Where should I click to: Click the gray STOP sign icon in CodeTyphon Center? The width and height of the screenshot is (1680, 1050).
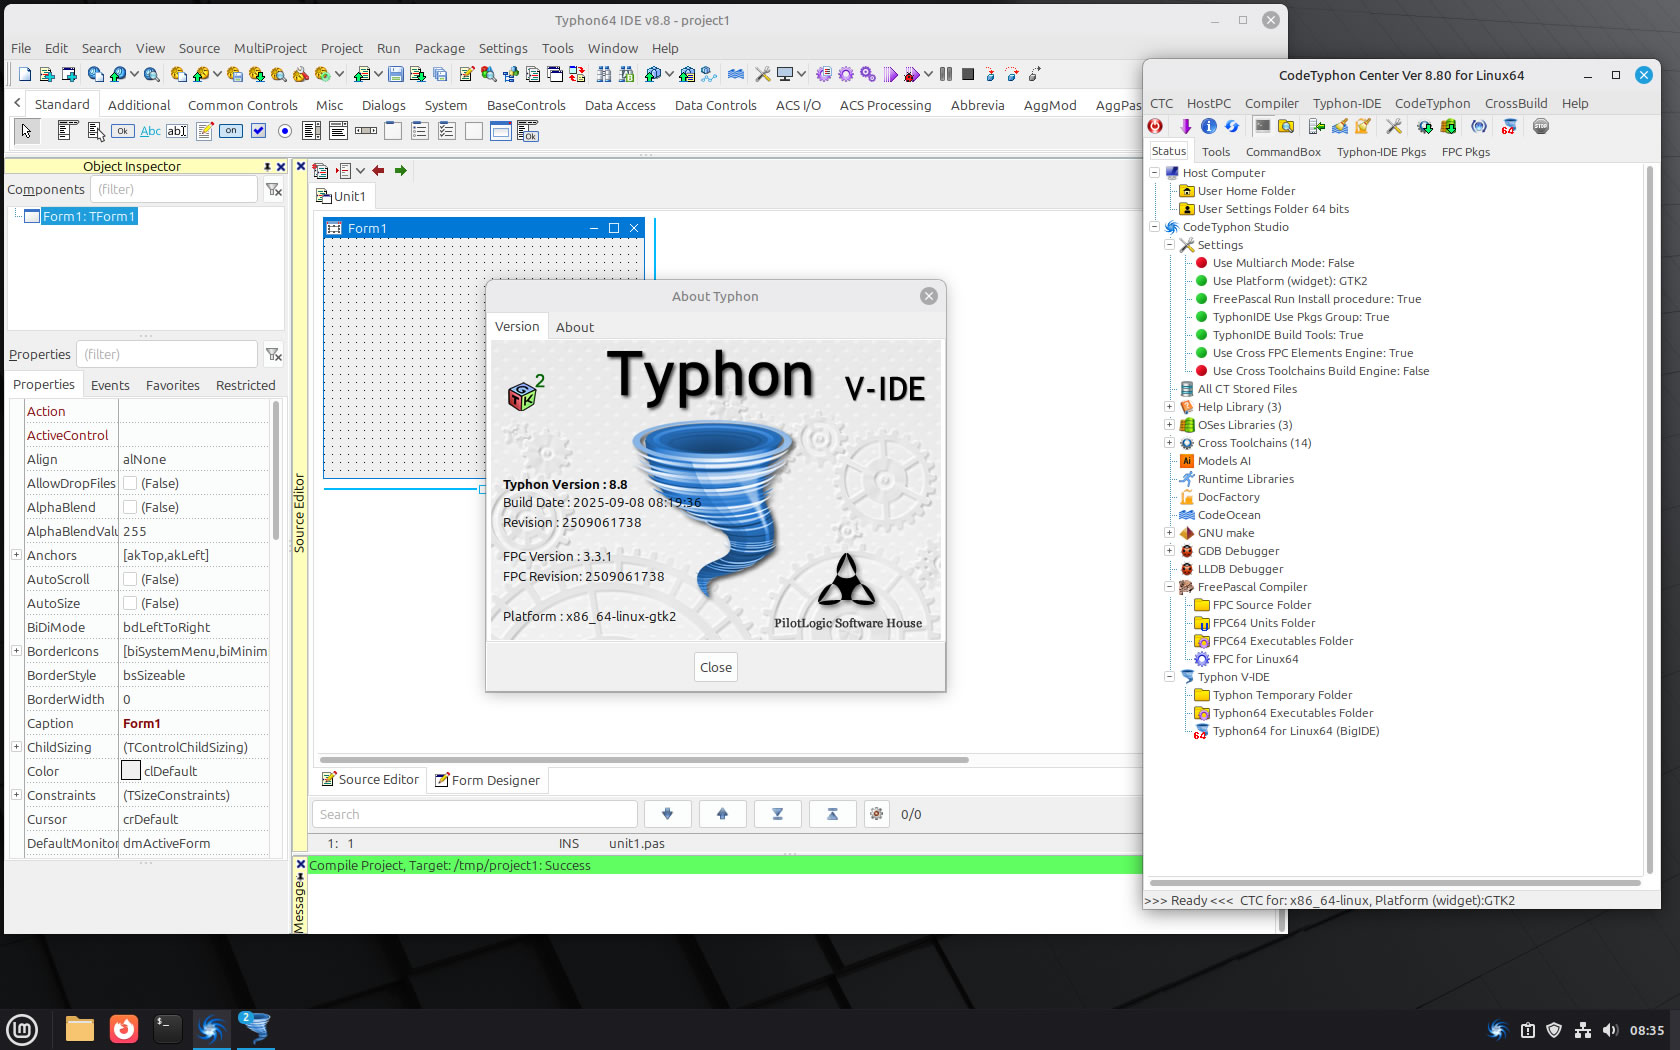coord(1541,126)
